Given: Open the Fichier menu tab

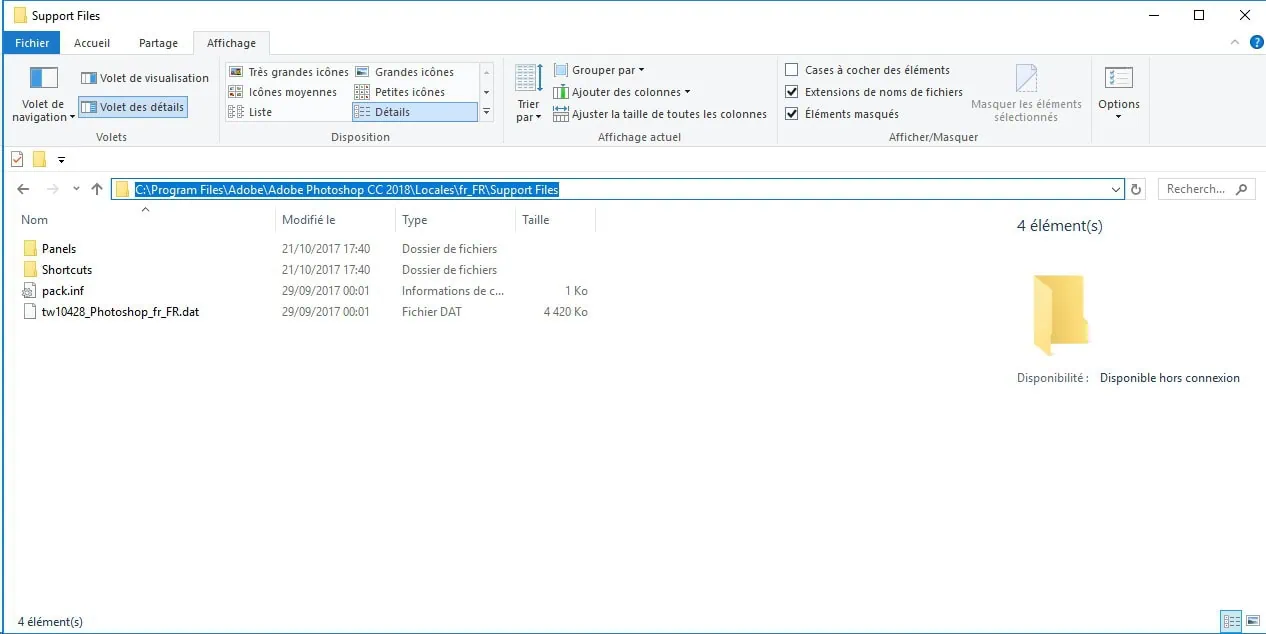Looking at the screenshot, I should pyautogui.click(x=32, y=43).
